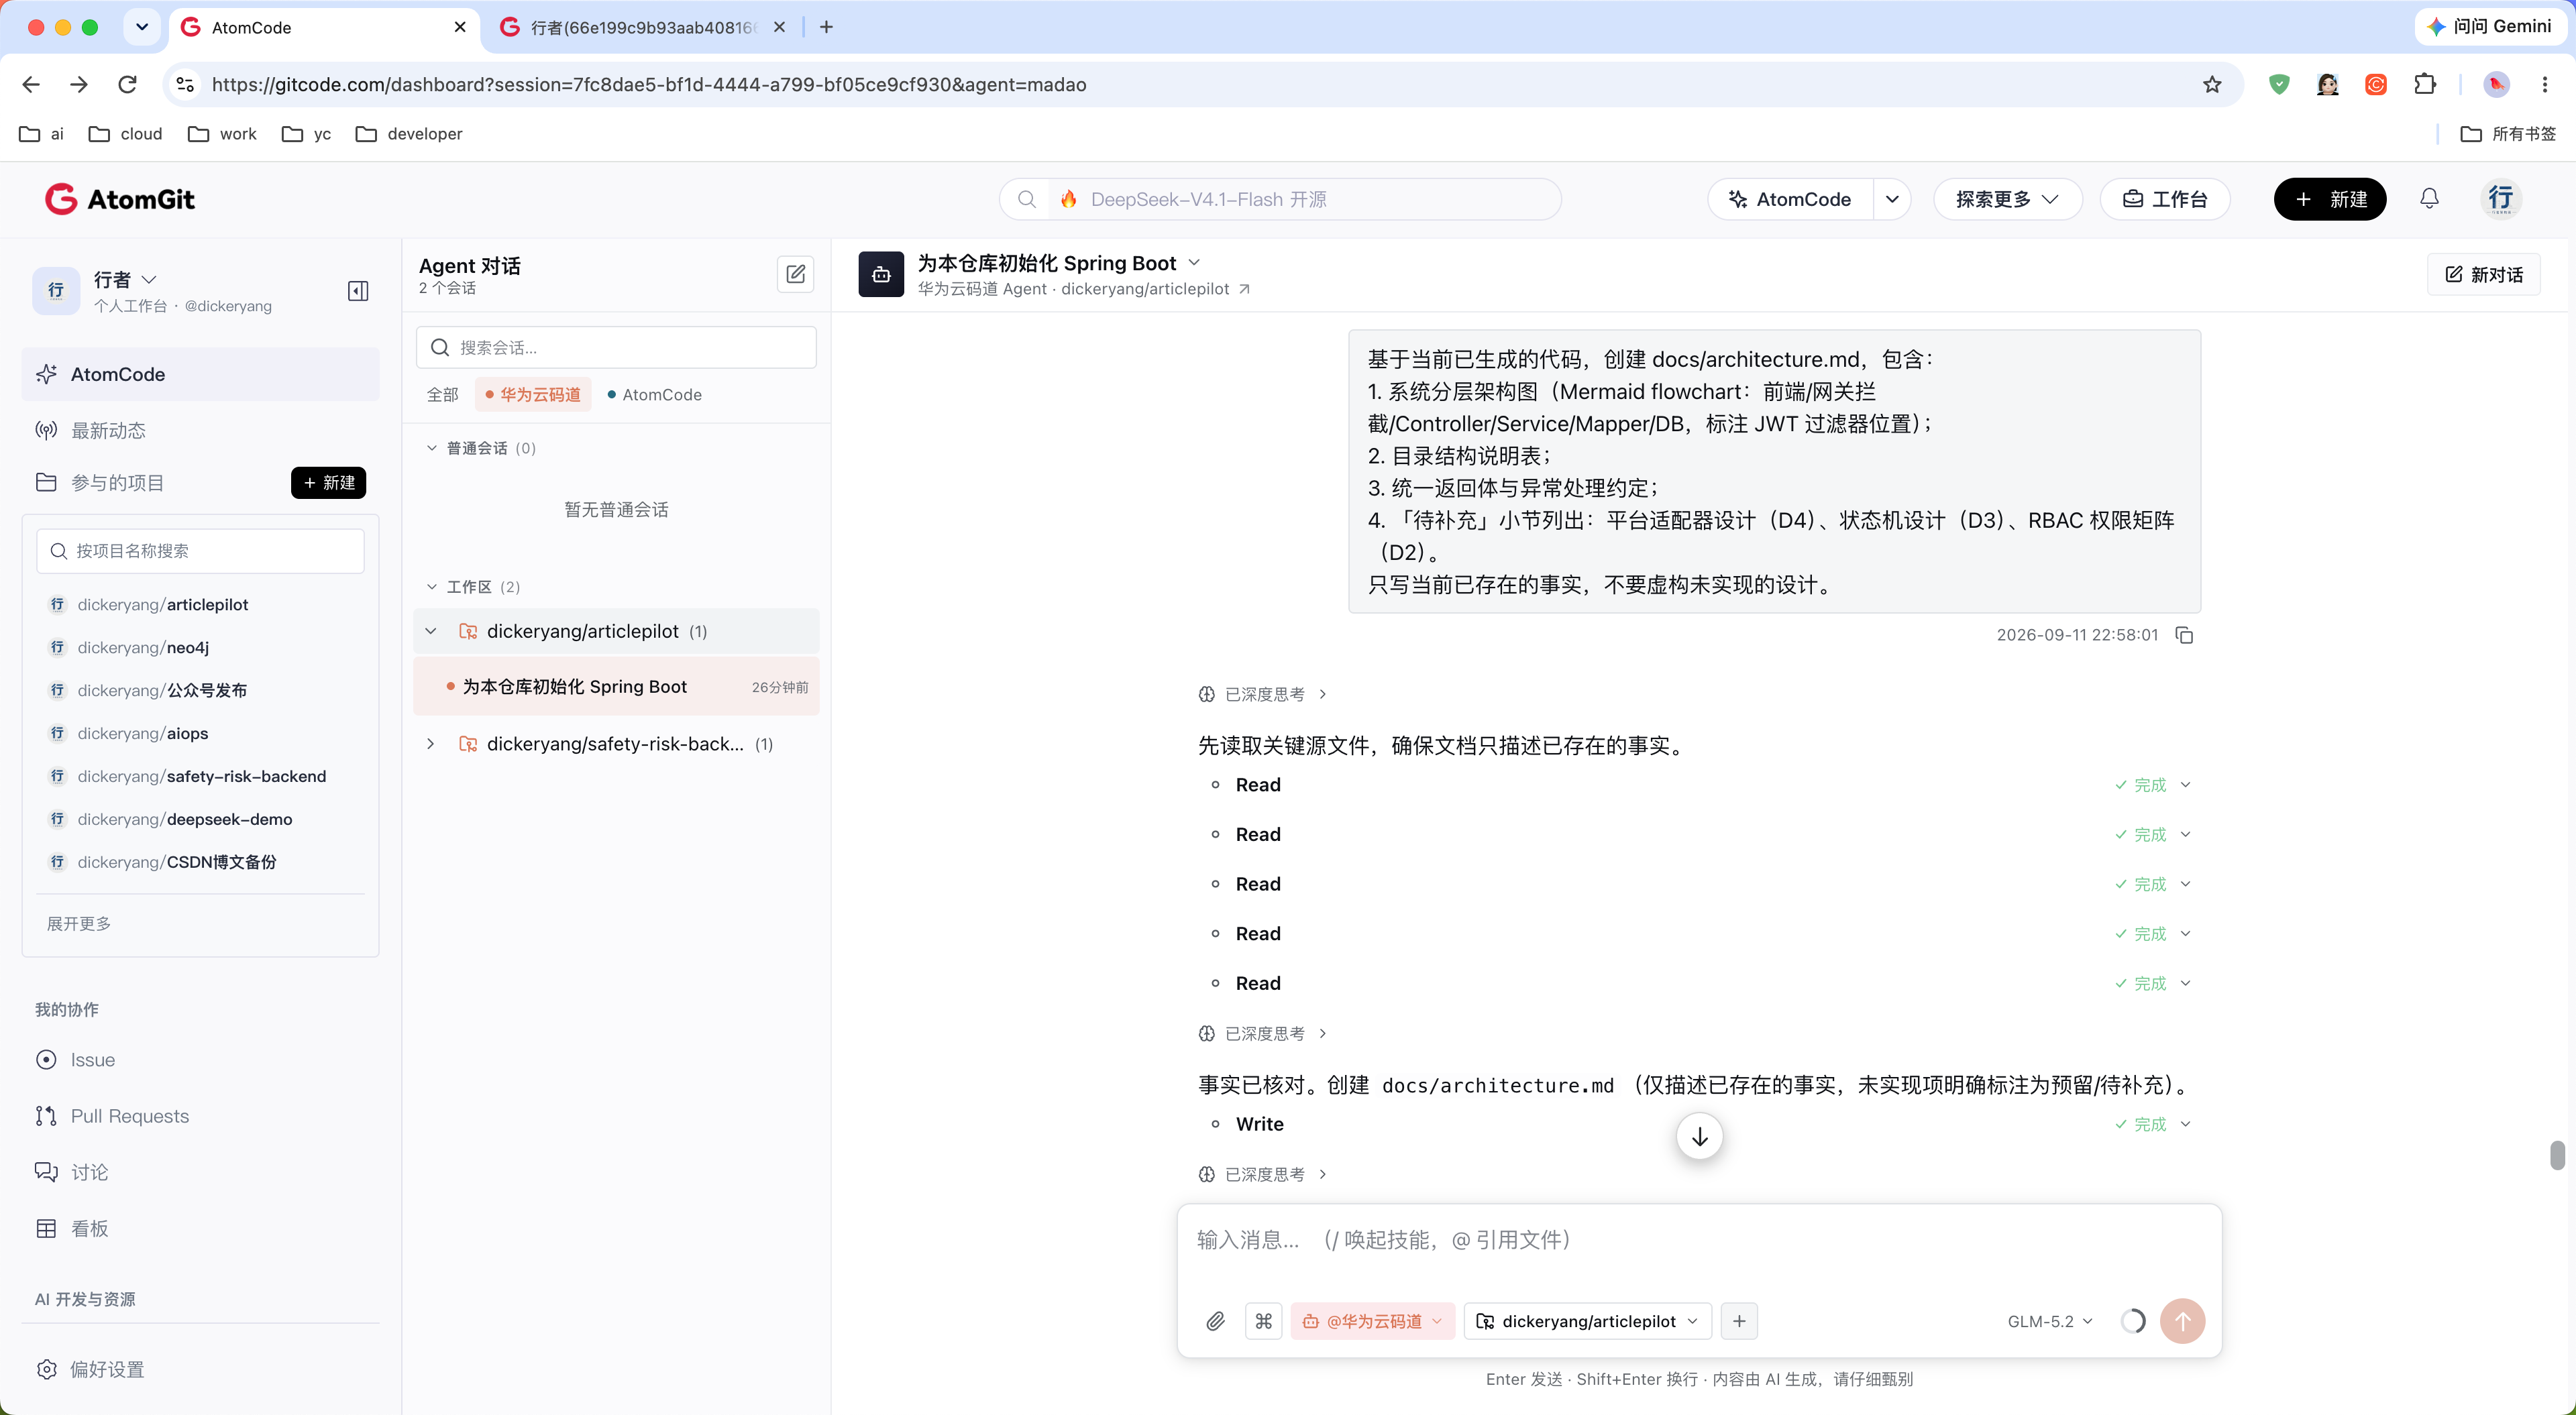Expand the first Read step details
Viewport: 2576px width, 1415px height.
point(2186,785)
